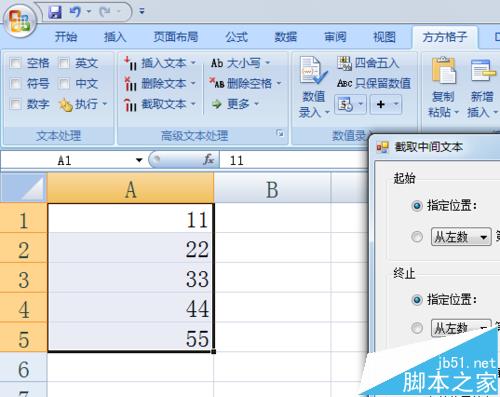Click the Save icon in quick access toolbar
Screen dimensions: 500x397
(55, 12)
